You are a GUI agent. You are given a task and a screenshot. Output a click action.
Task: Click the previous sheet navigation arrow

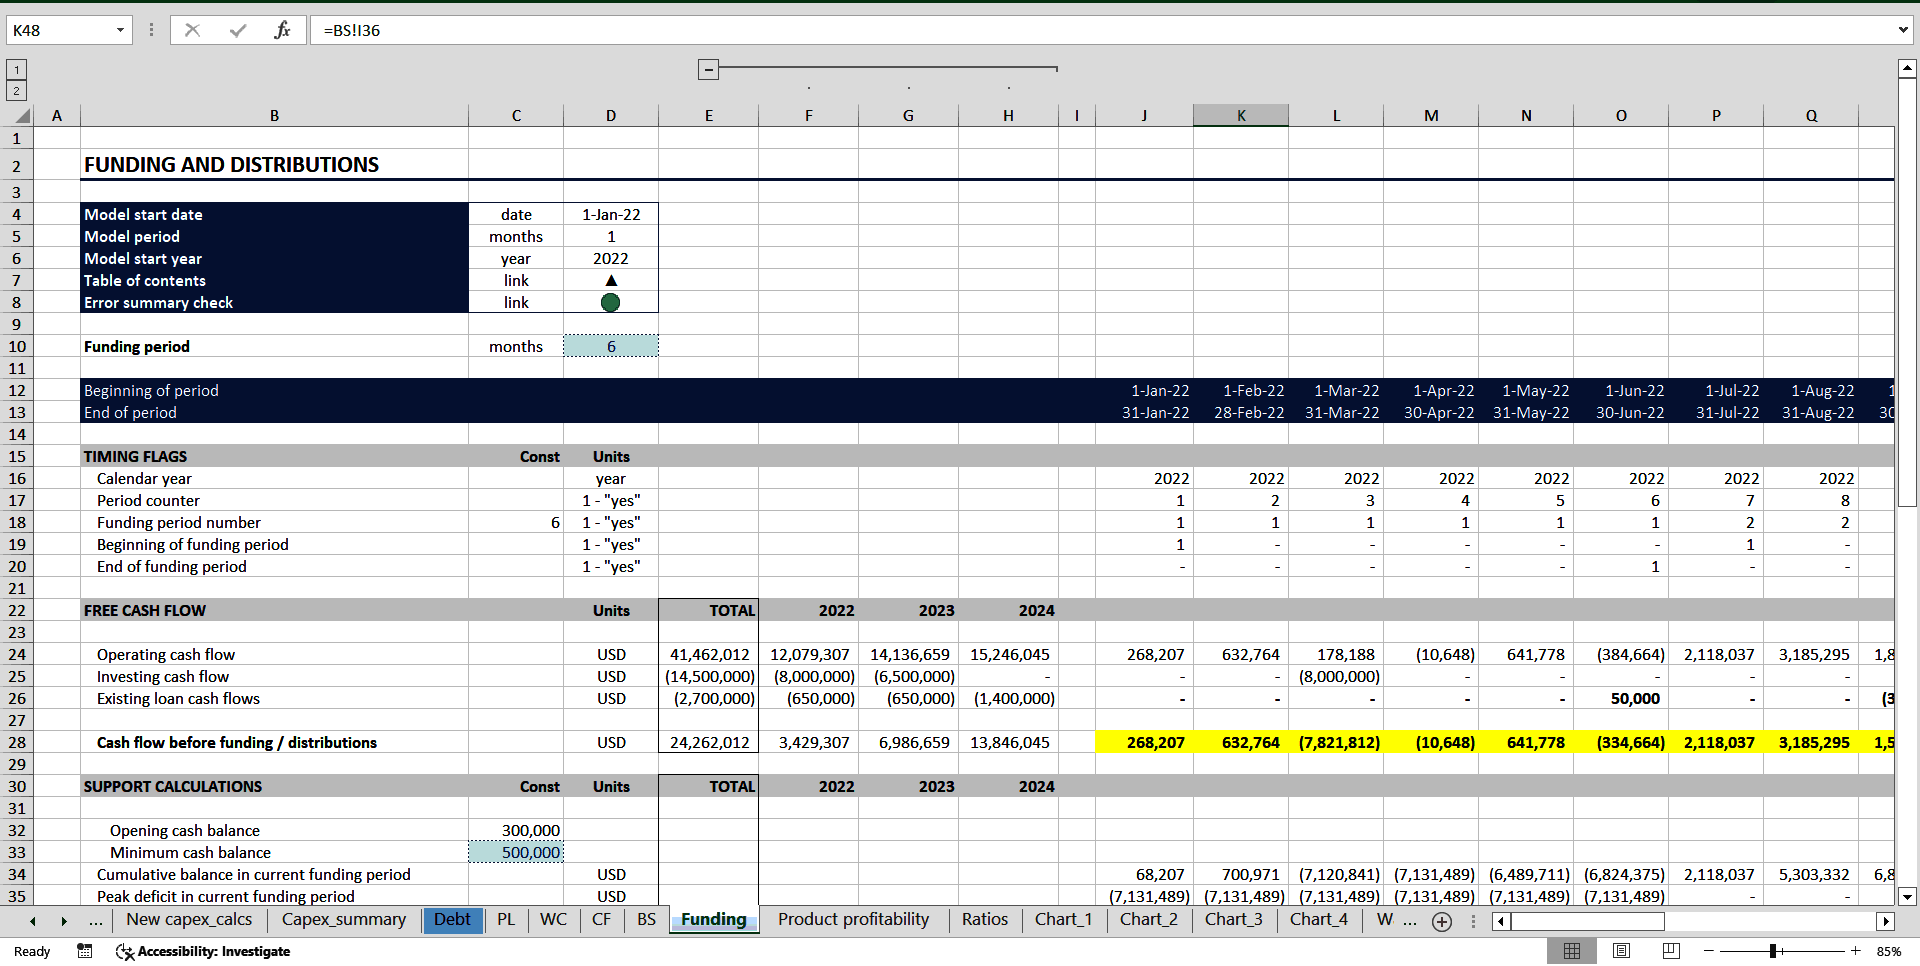(33, 921)
